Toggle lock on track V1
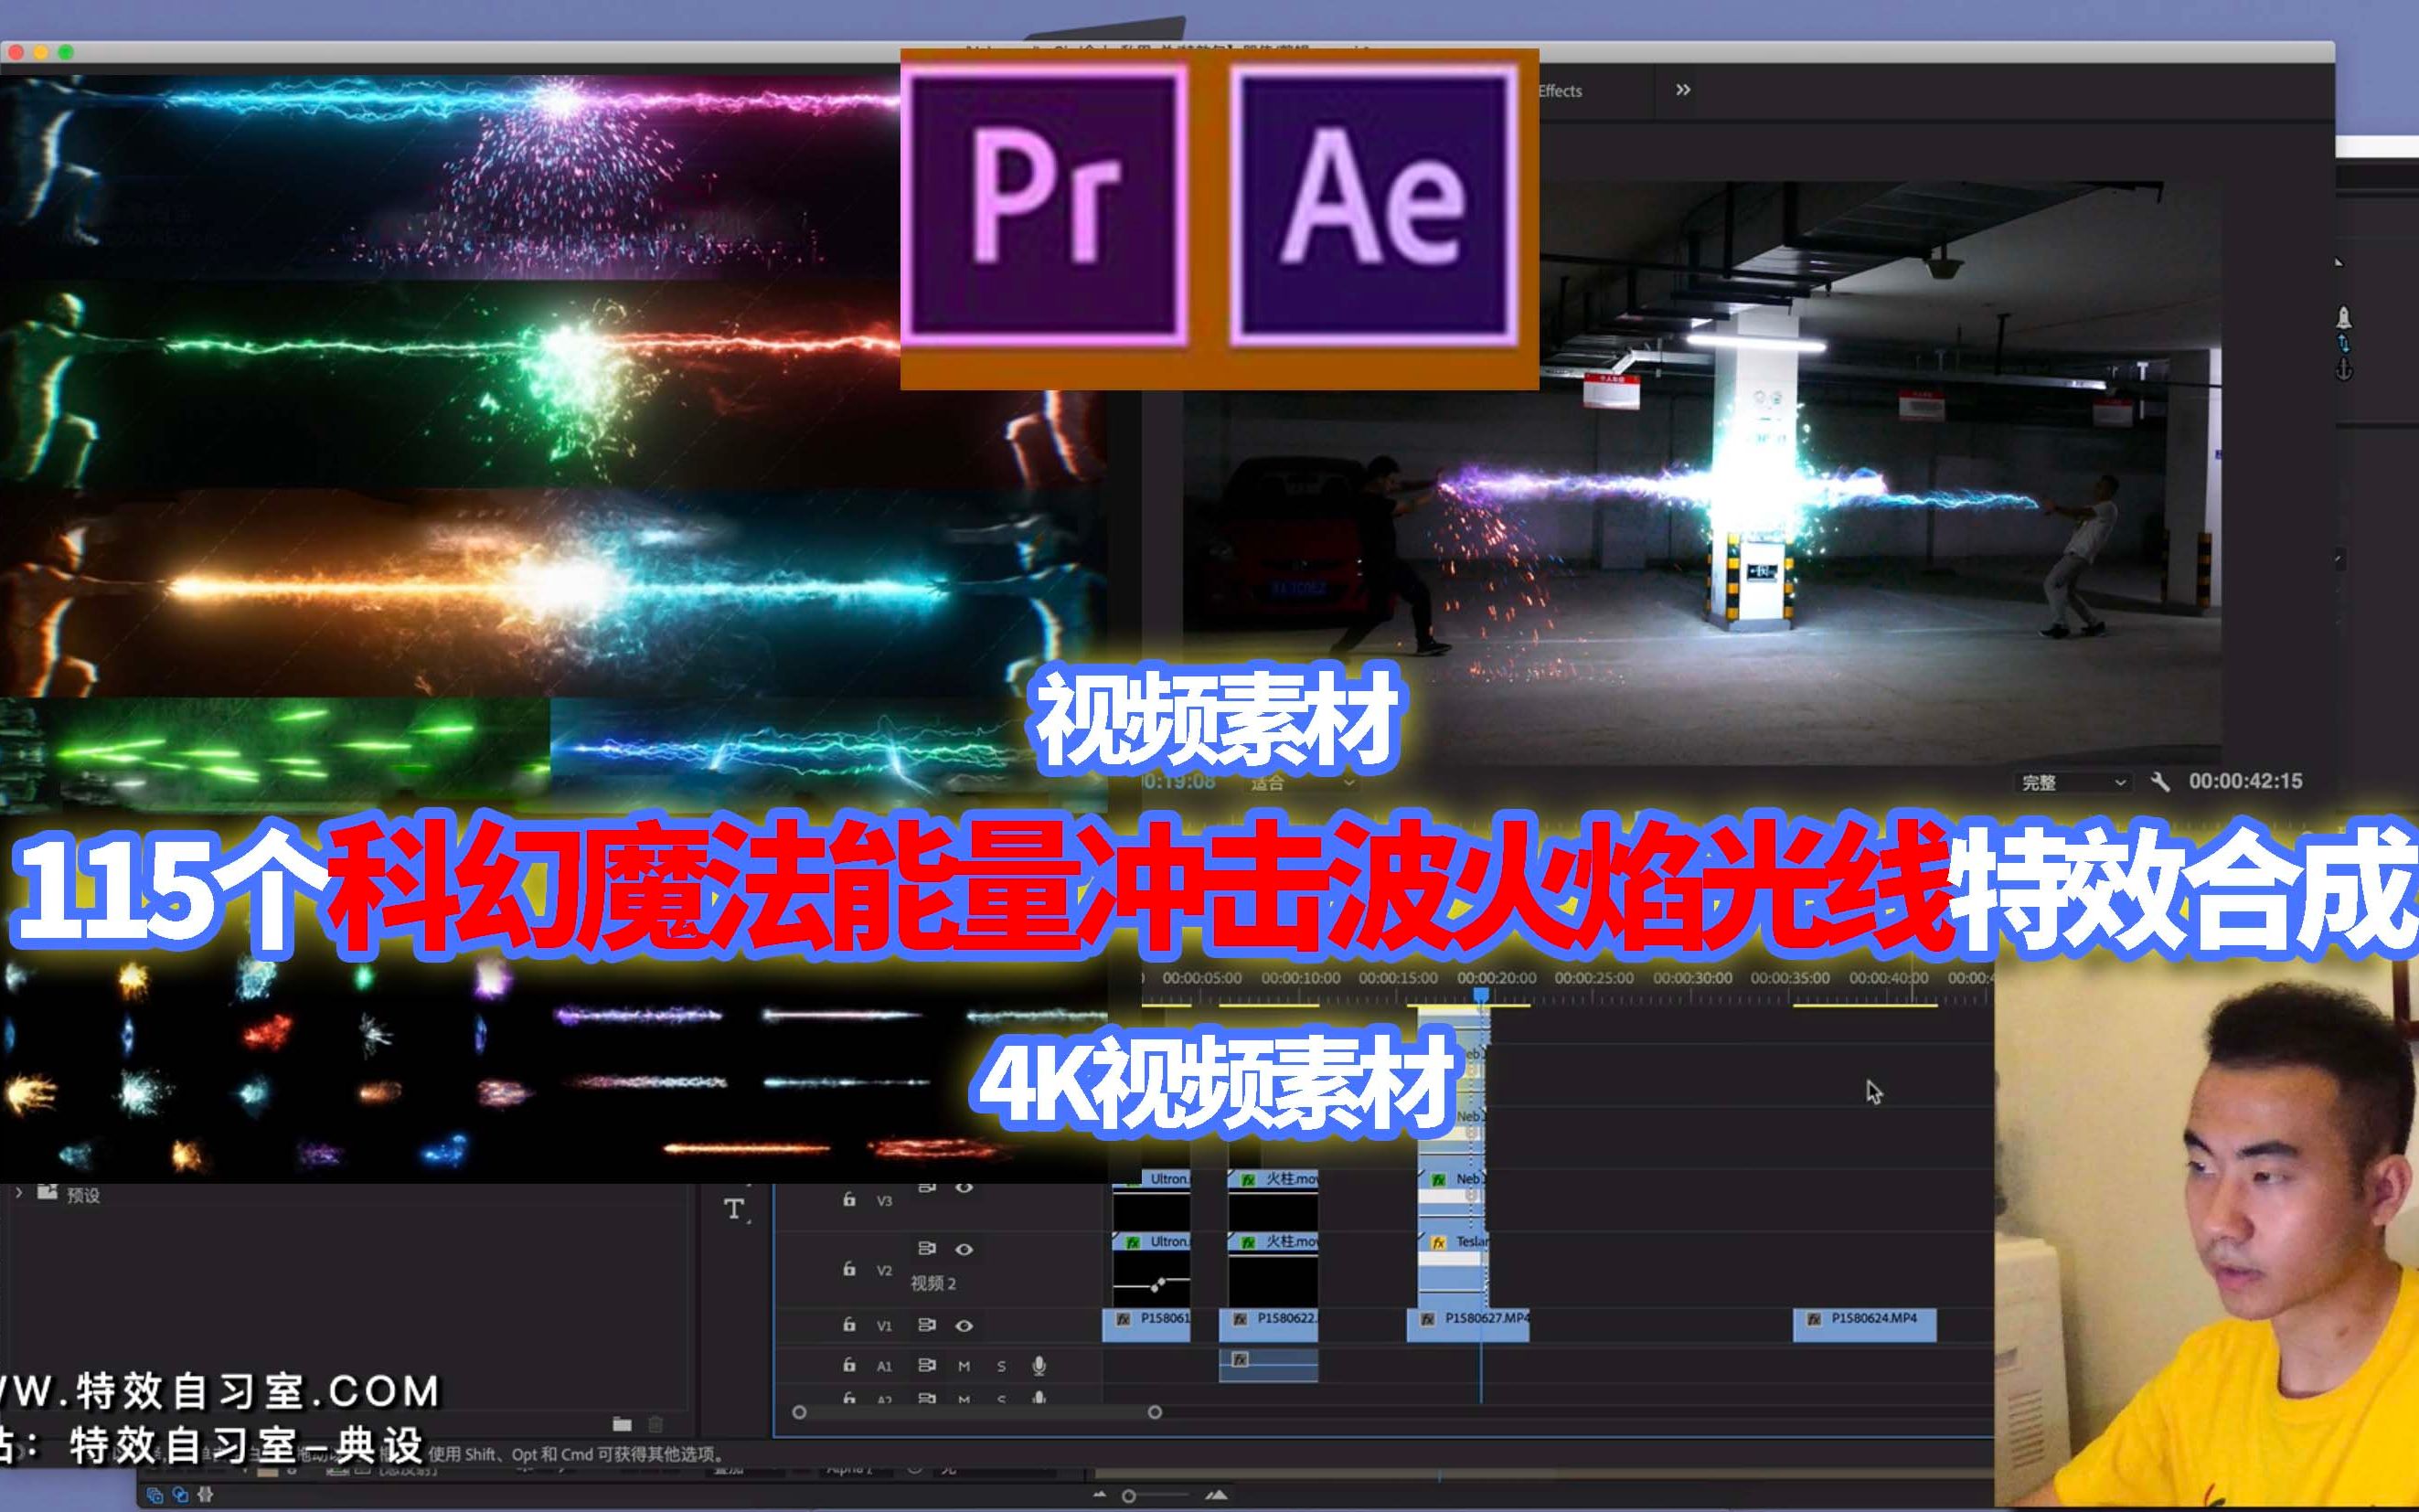The width and height of the screenshot is (2419, 1512). tap(849, 1324)
